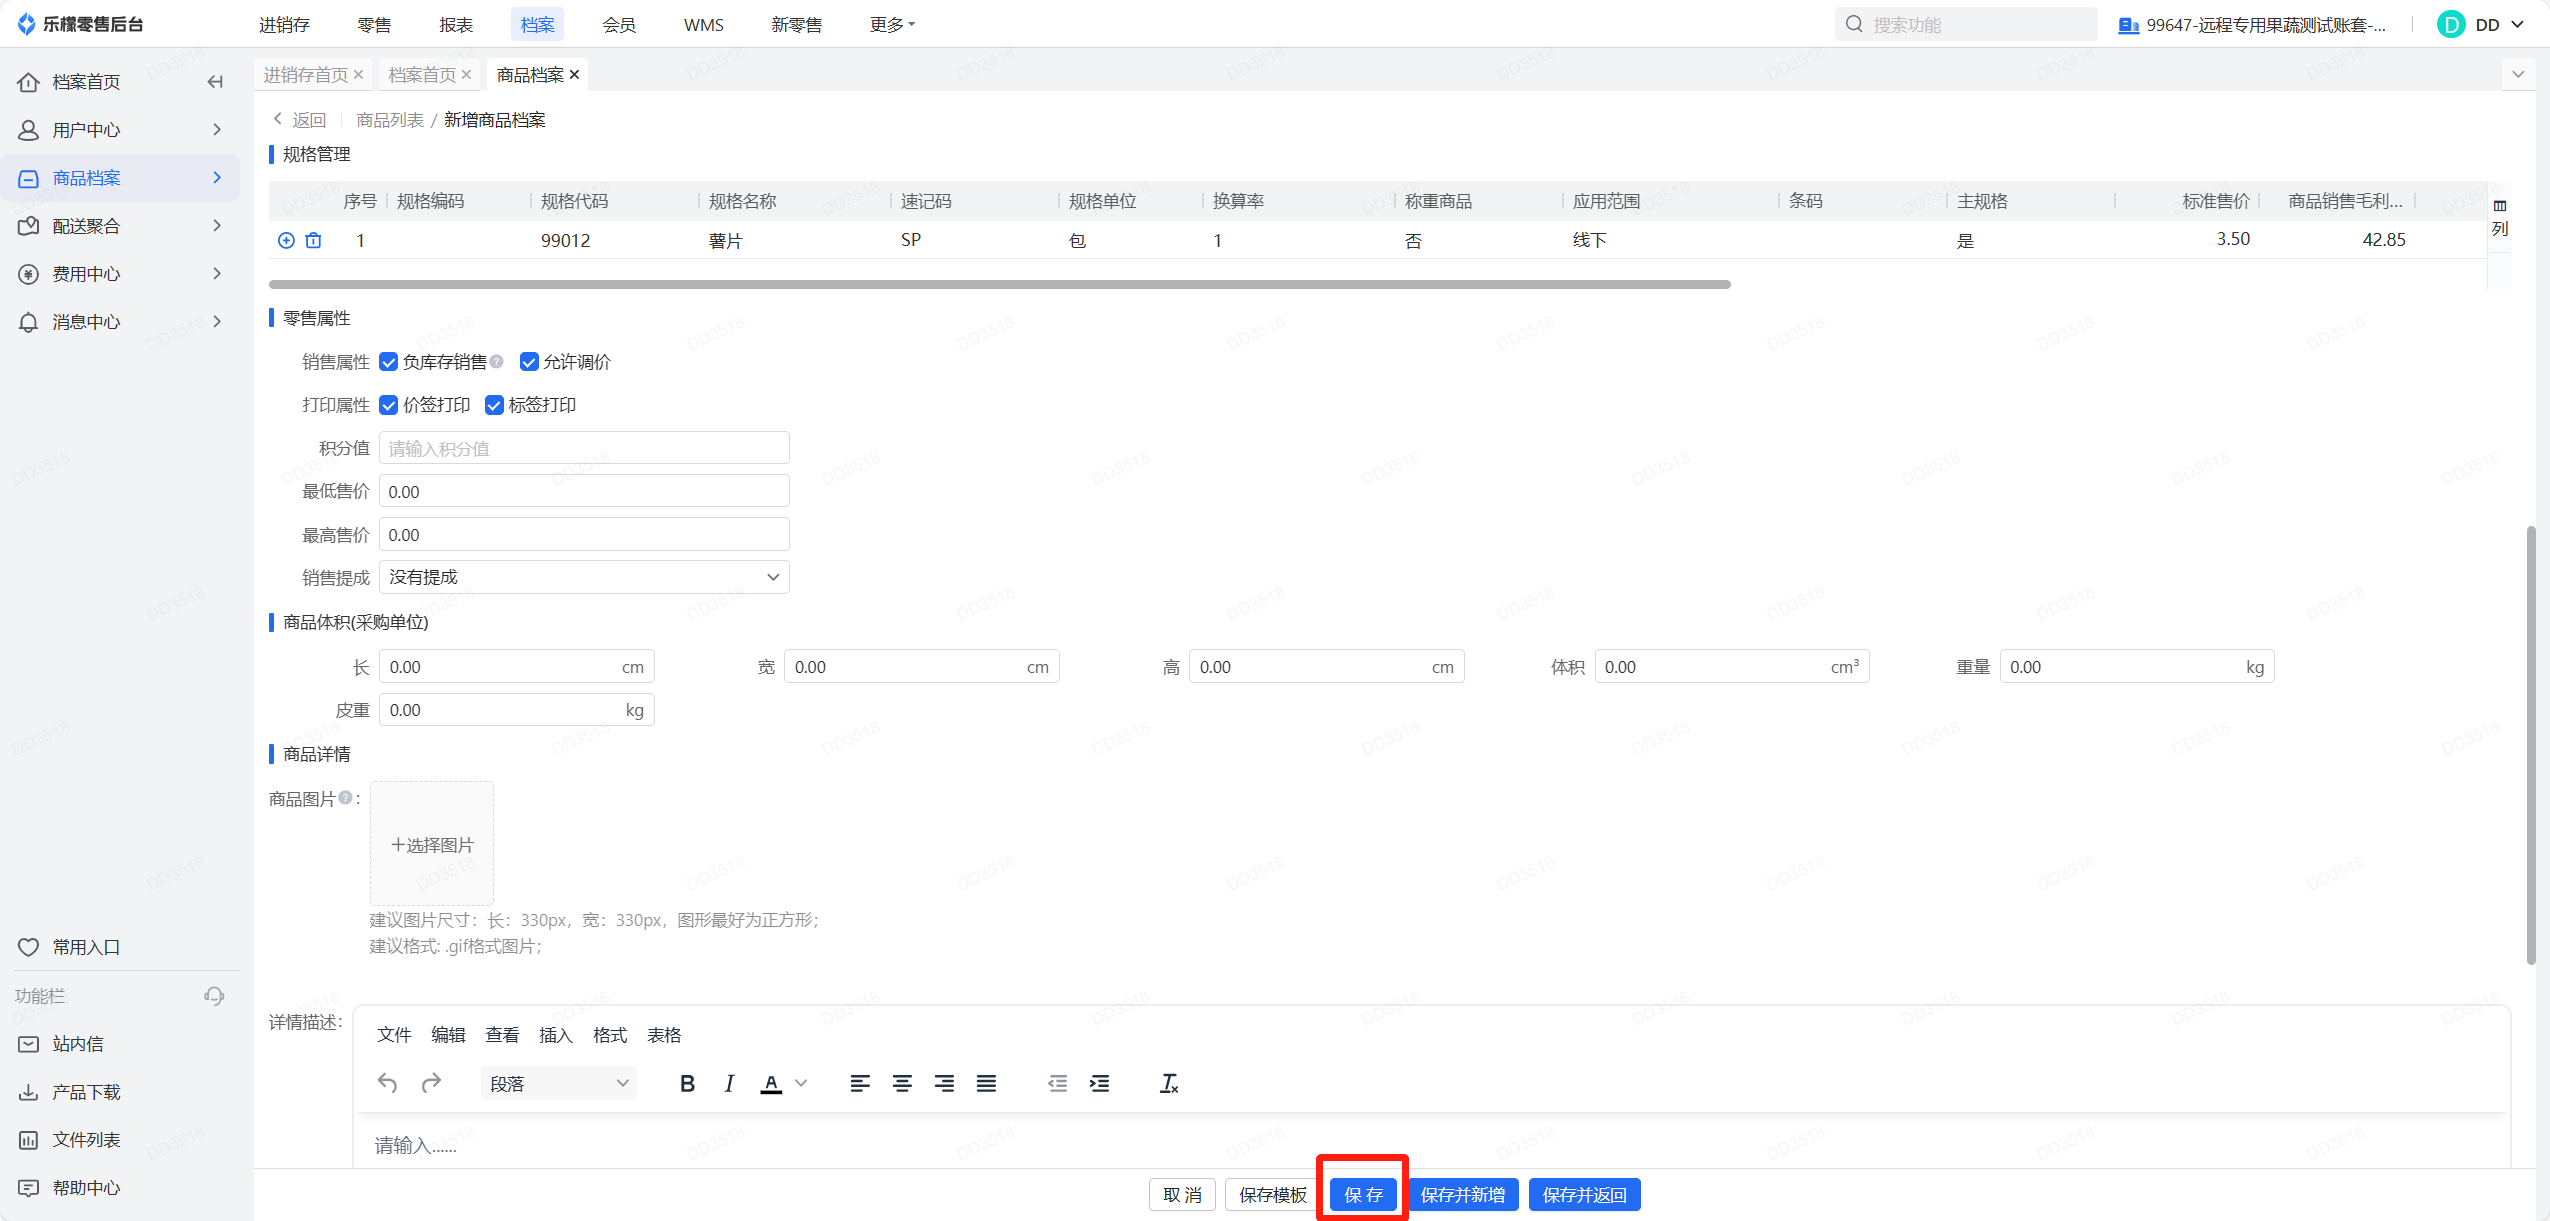Toggle 负库存销售 checkbox
The height and width of the screenshot is (1221, 2550).
pyautogui.click(x=389, y=362)
